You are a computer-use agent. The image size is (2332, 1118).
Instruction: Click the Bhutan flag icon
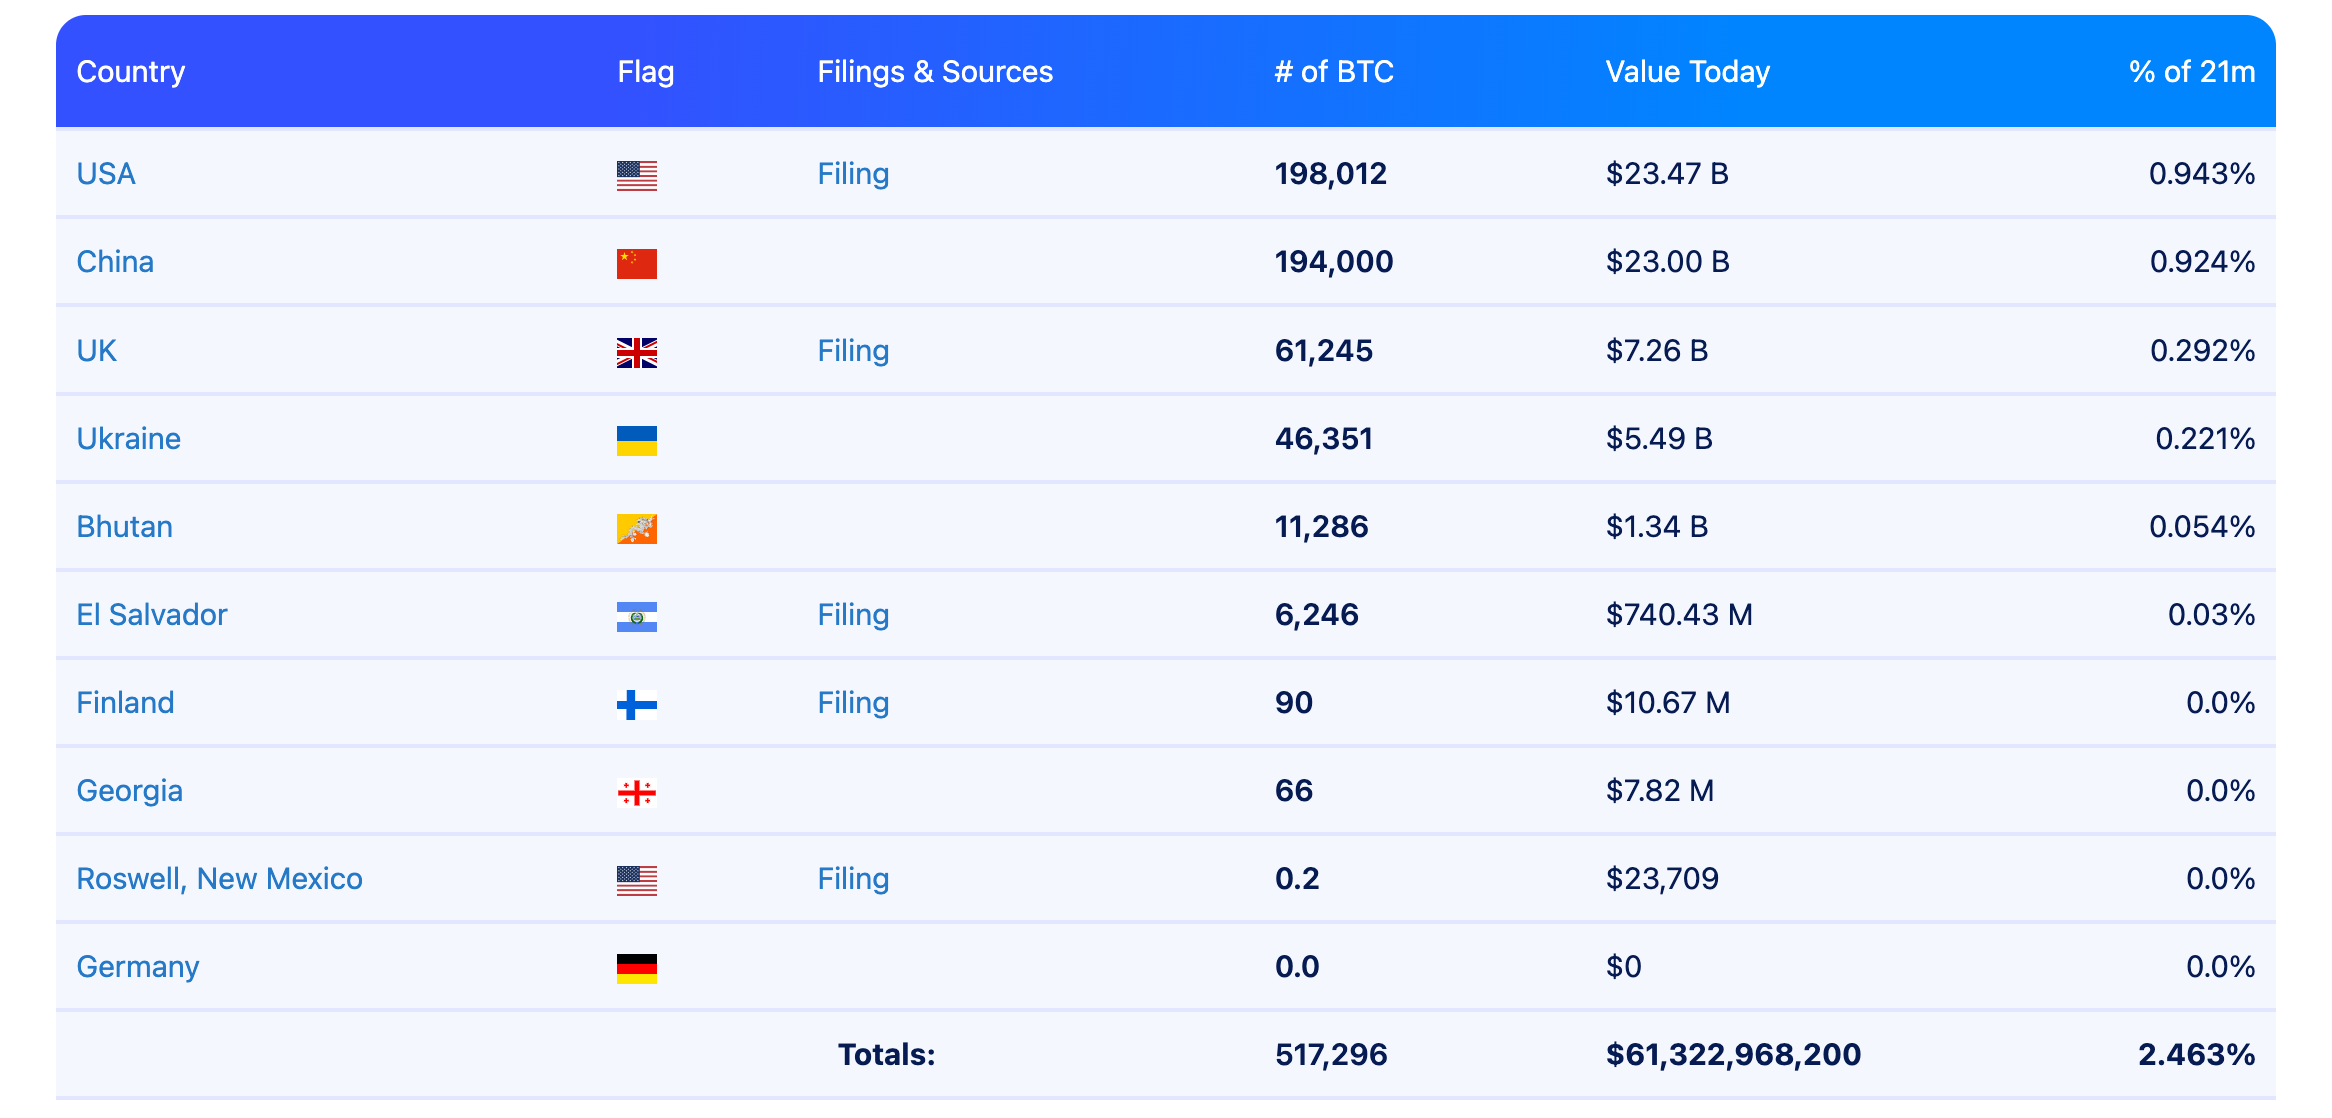[636, 528]
